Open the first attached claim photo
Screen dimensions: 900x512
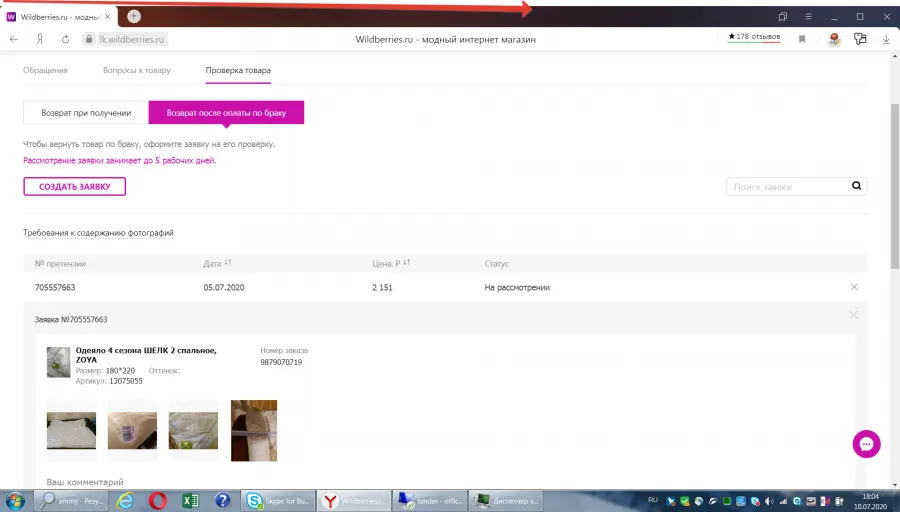[x=71, y=430]
